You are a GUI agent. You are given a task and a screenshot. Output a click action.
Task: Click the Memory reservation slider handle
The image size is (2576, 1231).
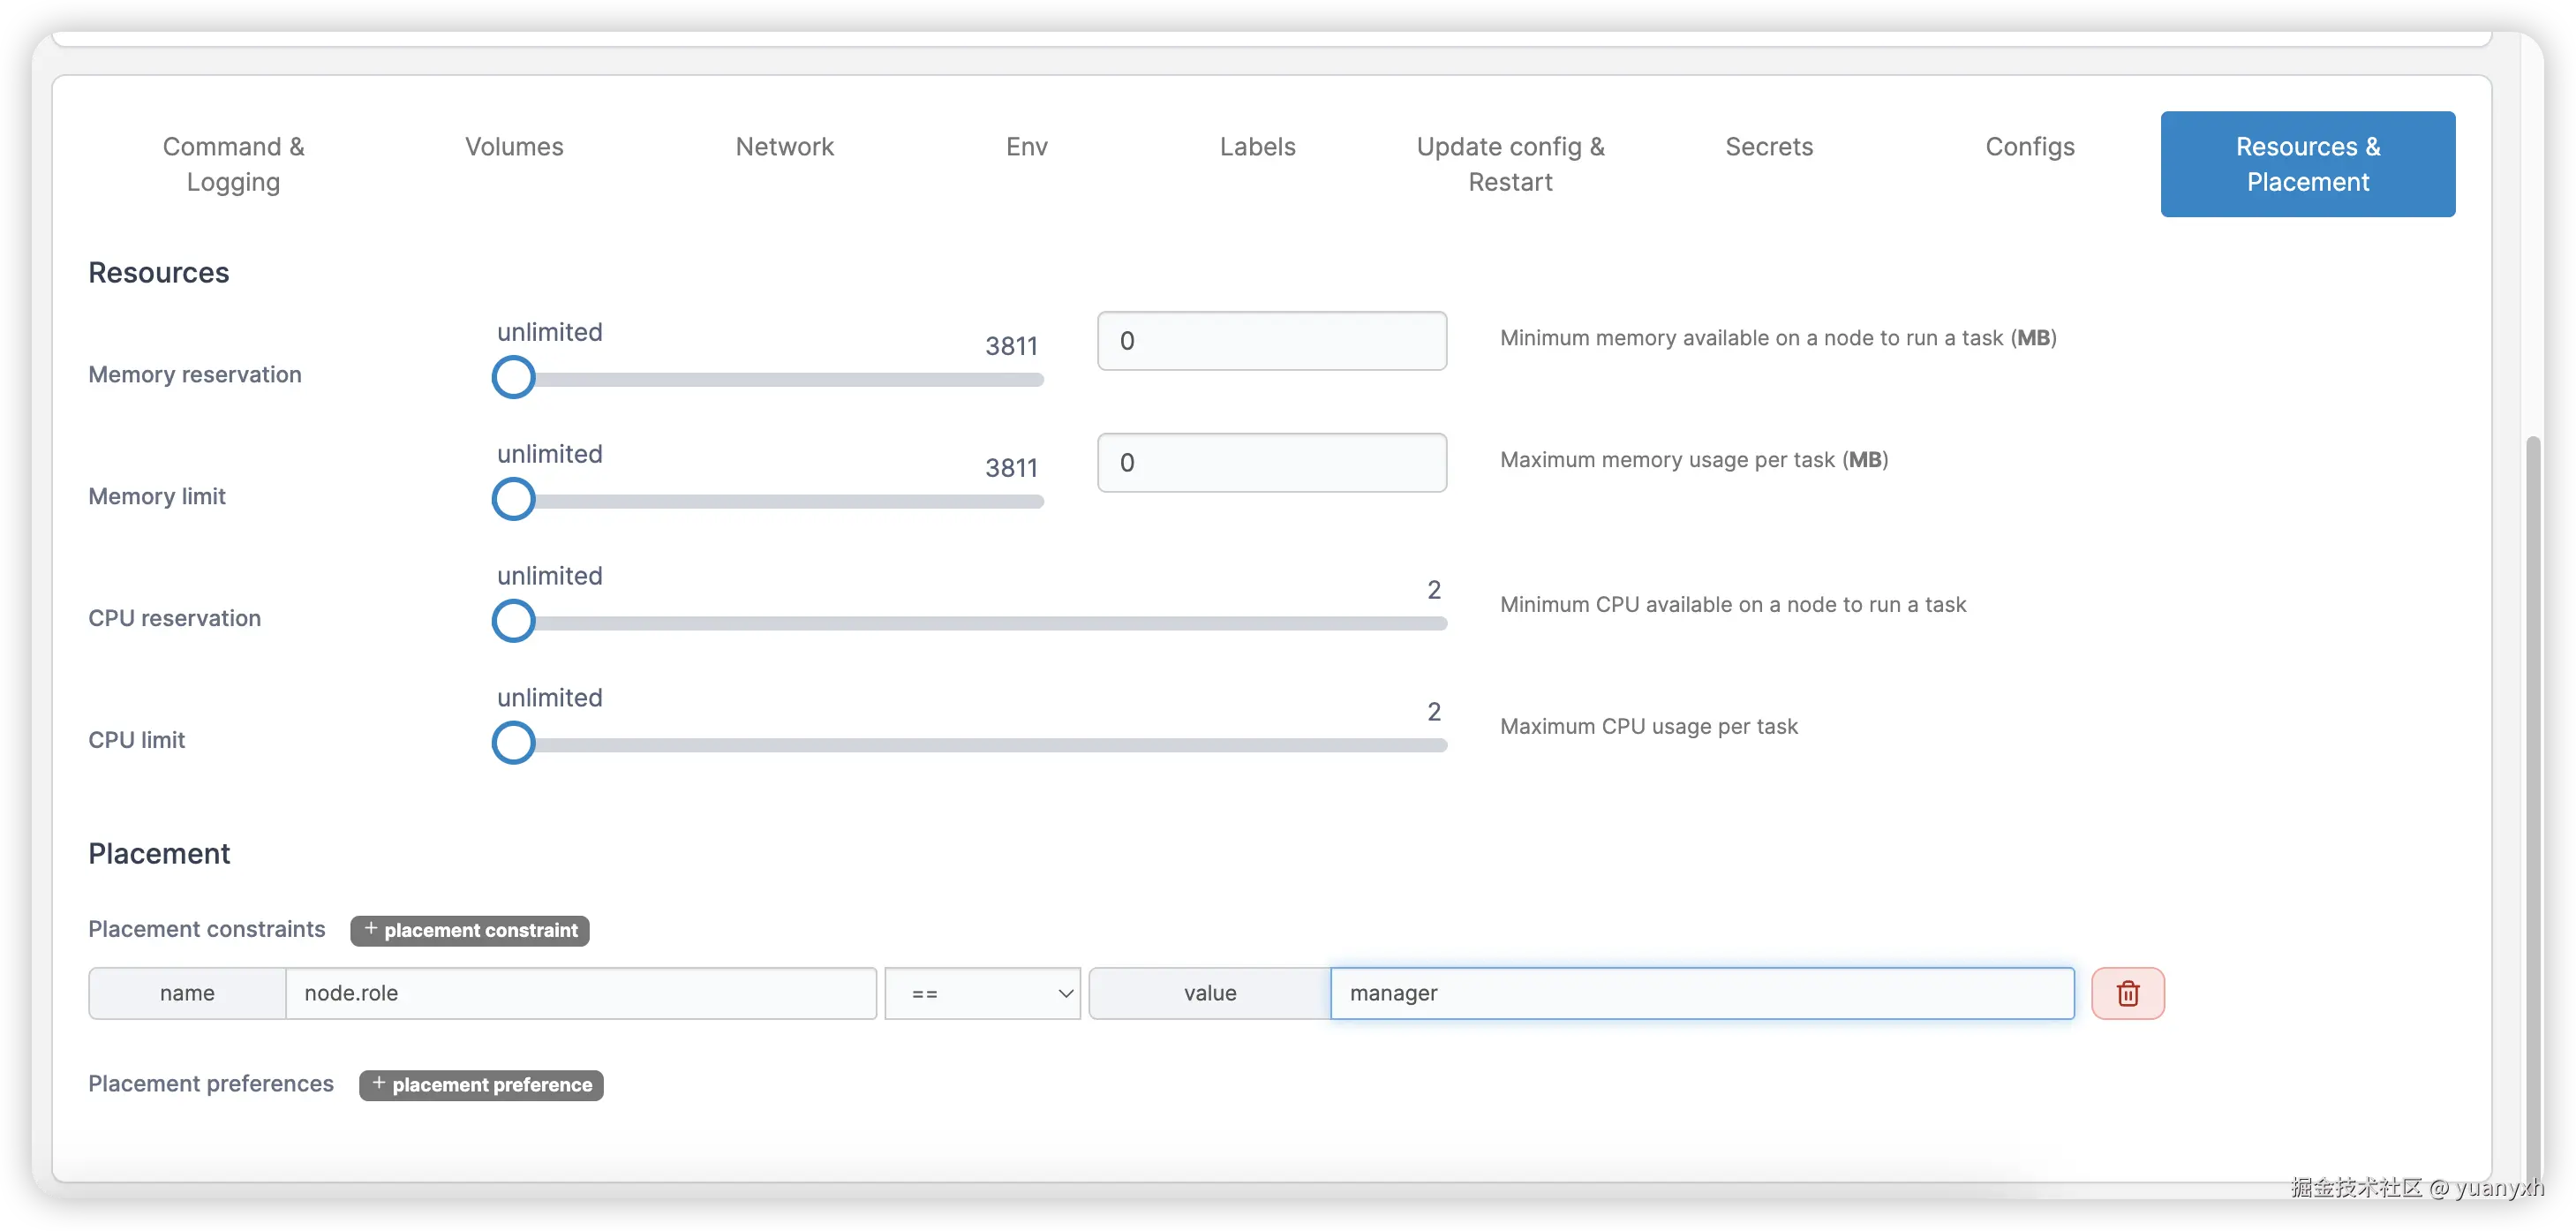[x=513, y=377]
